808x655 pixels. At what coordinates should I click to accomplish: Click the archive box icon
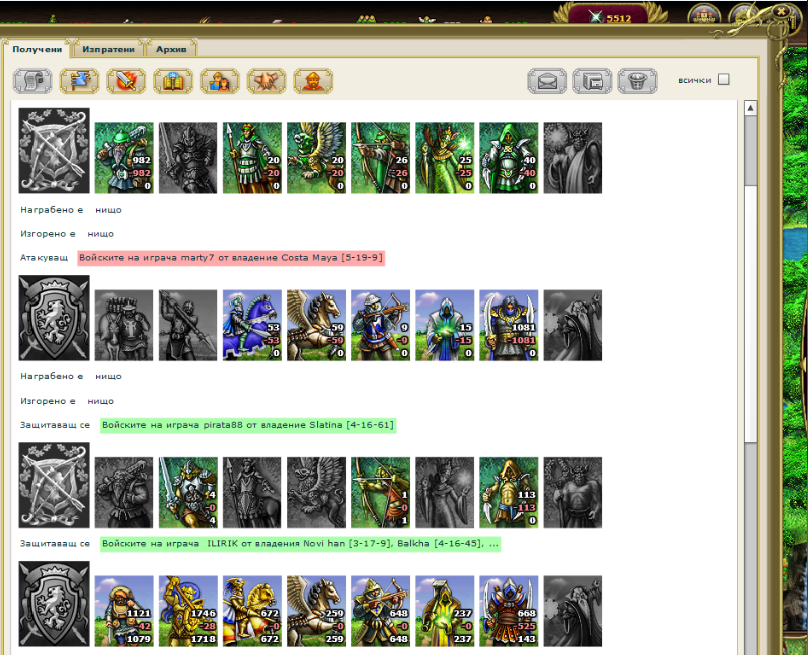coord(593,81)
